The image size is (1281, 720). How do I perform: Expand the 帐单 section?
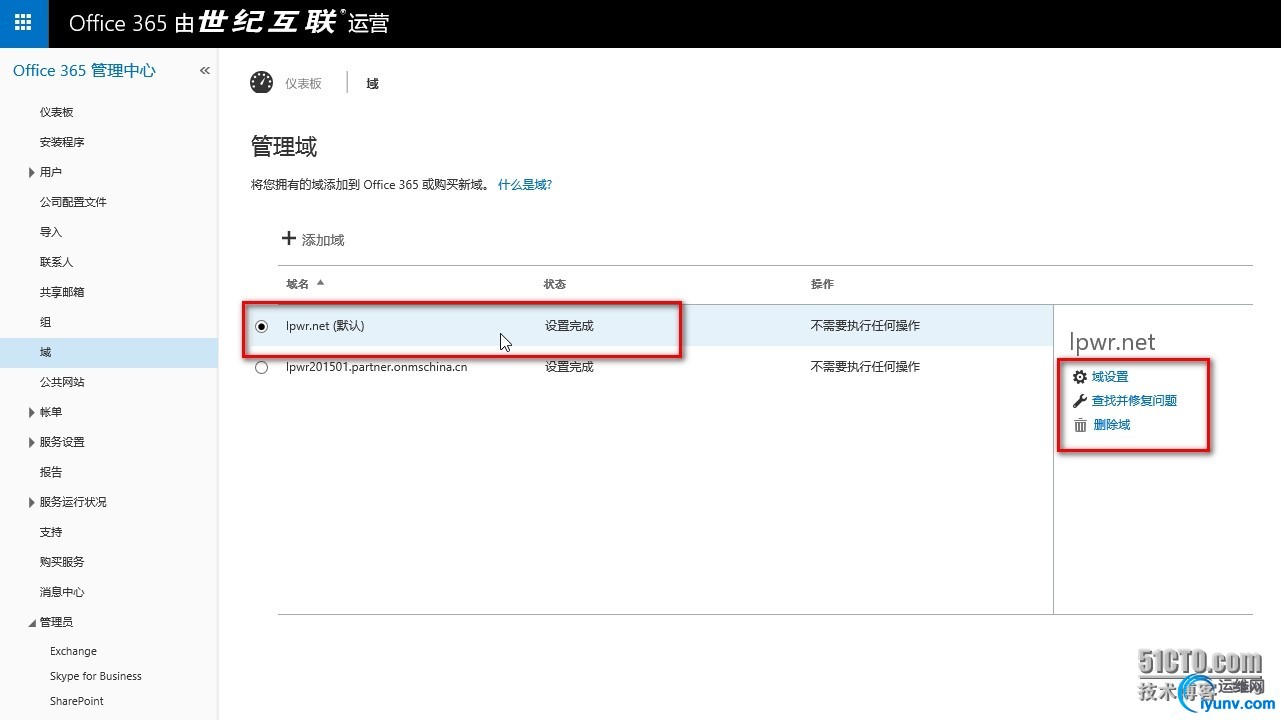32,412
